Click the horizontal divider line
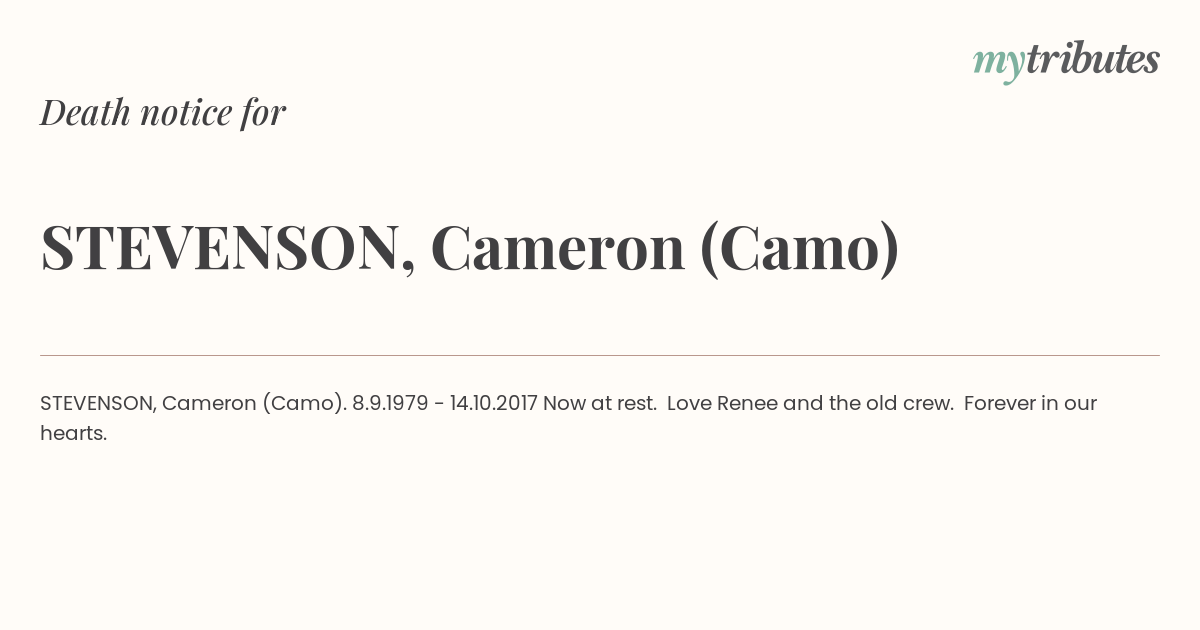Image resolution: width=1200 pixels, height=630 pixels. coord(600,355)
